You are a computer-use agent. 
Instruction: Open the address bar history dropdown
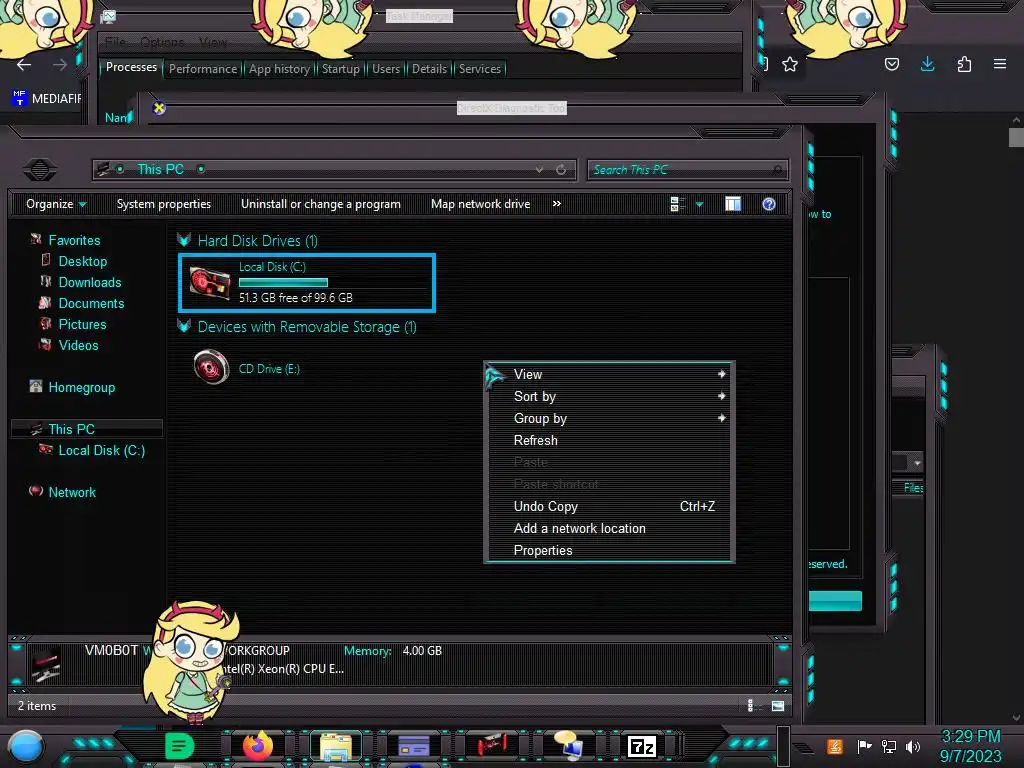(539, 170)
